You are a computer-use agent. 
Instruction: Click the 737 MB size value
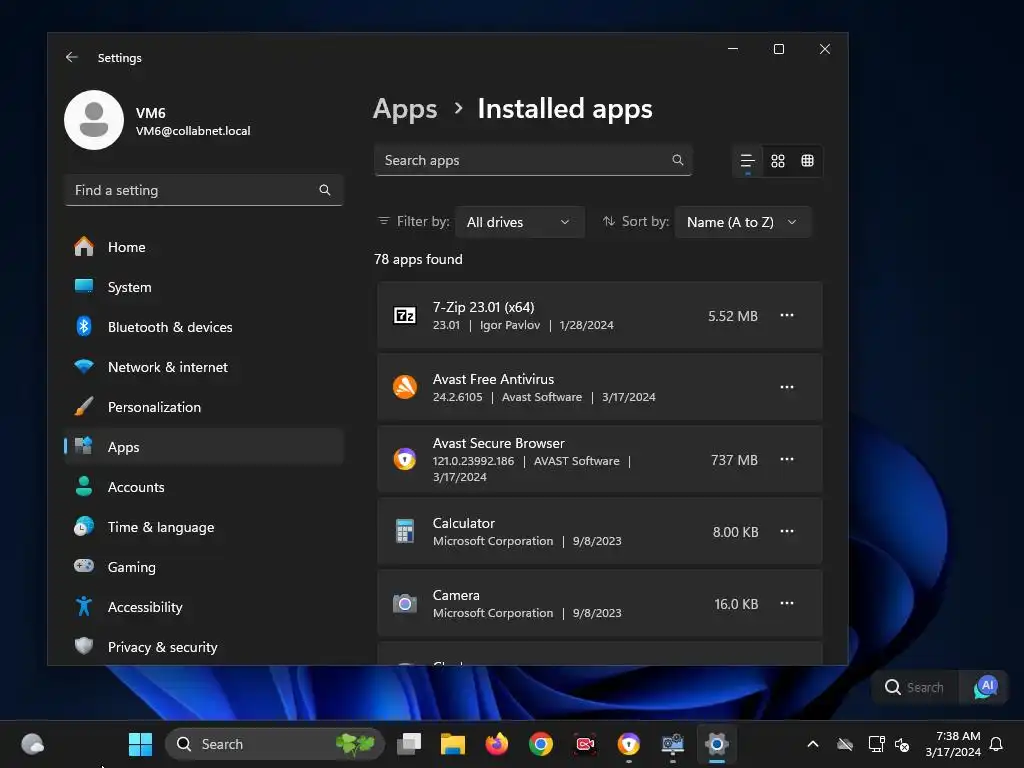point(734,460)
